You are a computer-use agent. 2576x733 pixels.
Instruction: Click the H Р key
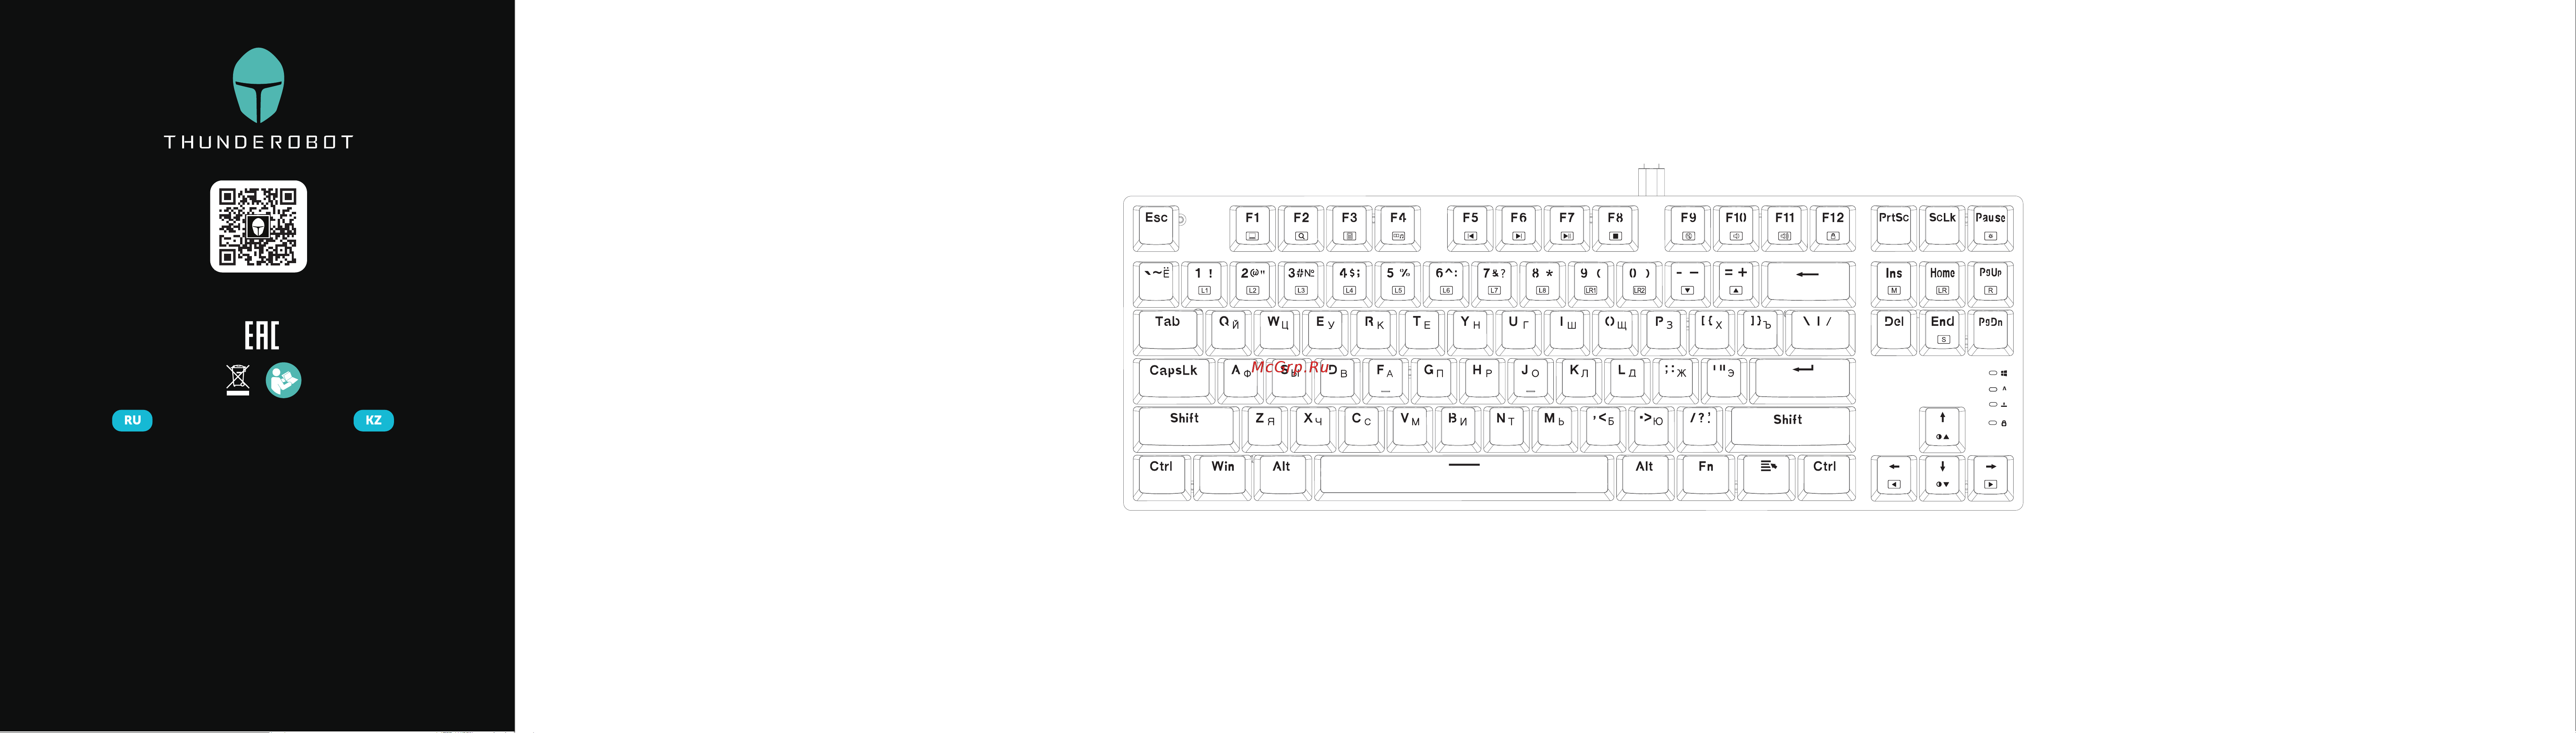tap(1482, 381)
